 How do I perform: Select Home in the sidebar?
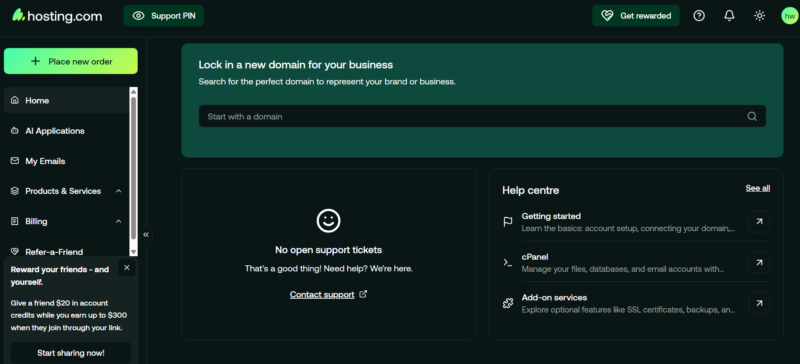(x=66, y=101)
